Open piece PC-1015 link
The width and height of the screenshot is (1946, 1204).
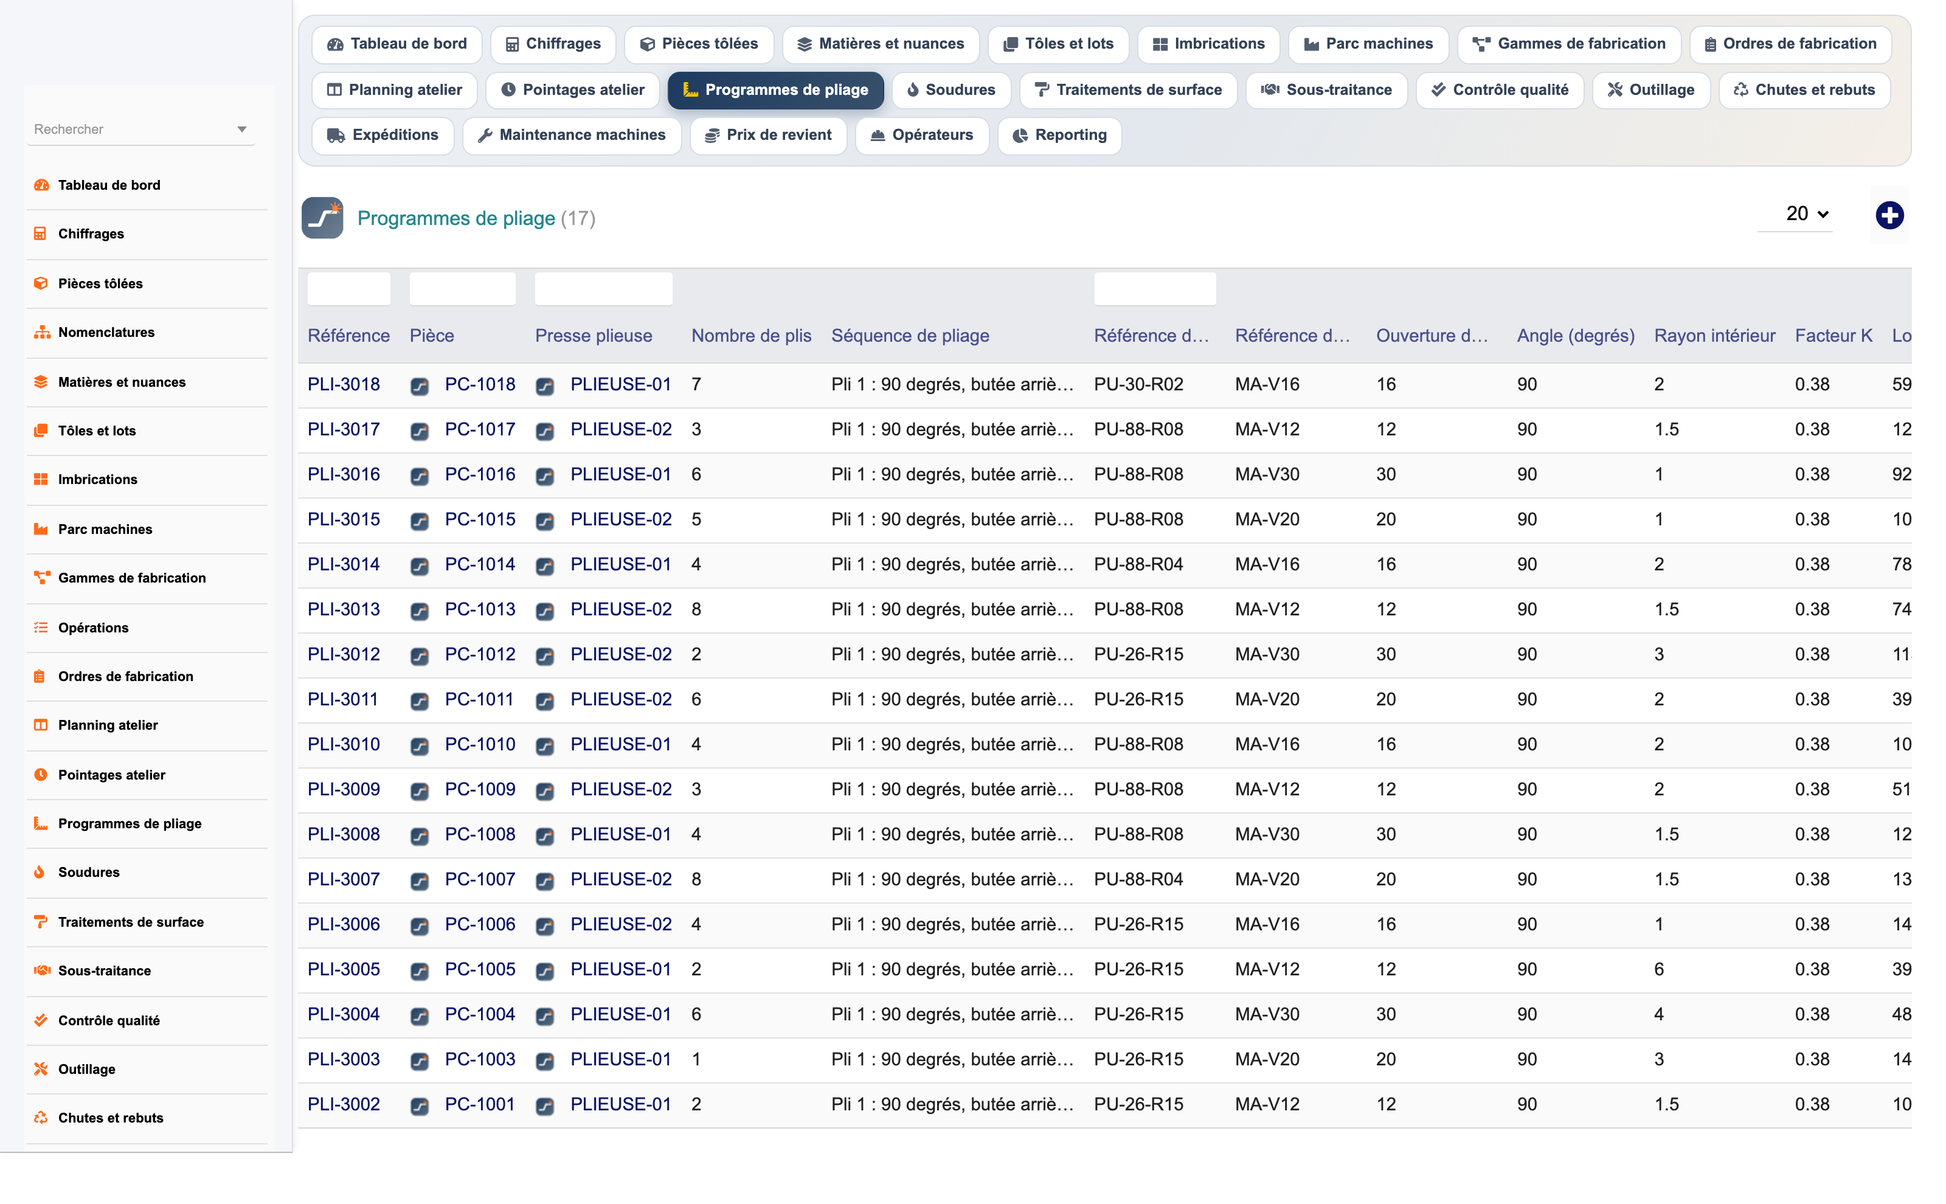click(x=480, y=519)
